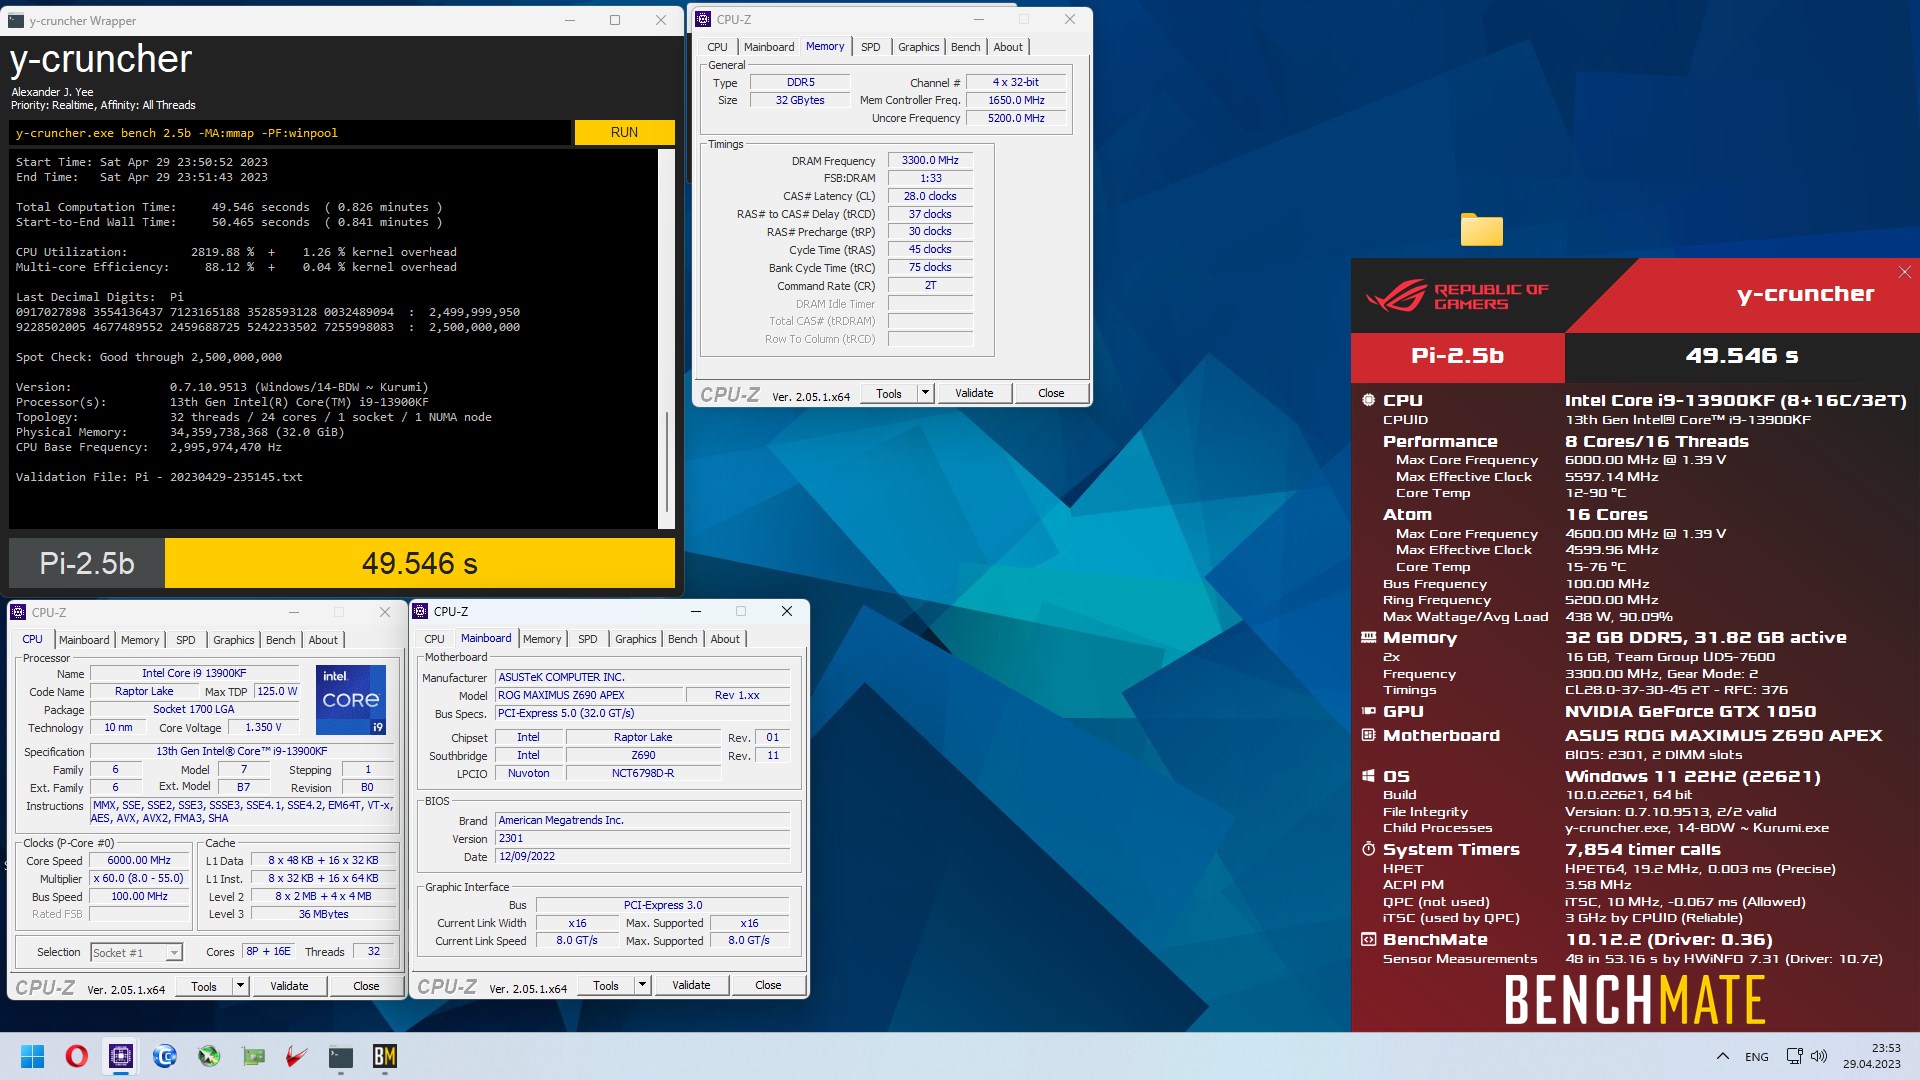
Task: Click the Windows OS icon in BenchMate panel
Action: (x=1368, y=776)
